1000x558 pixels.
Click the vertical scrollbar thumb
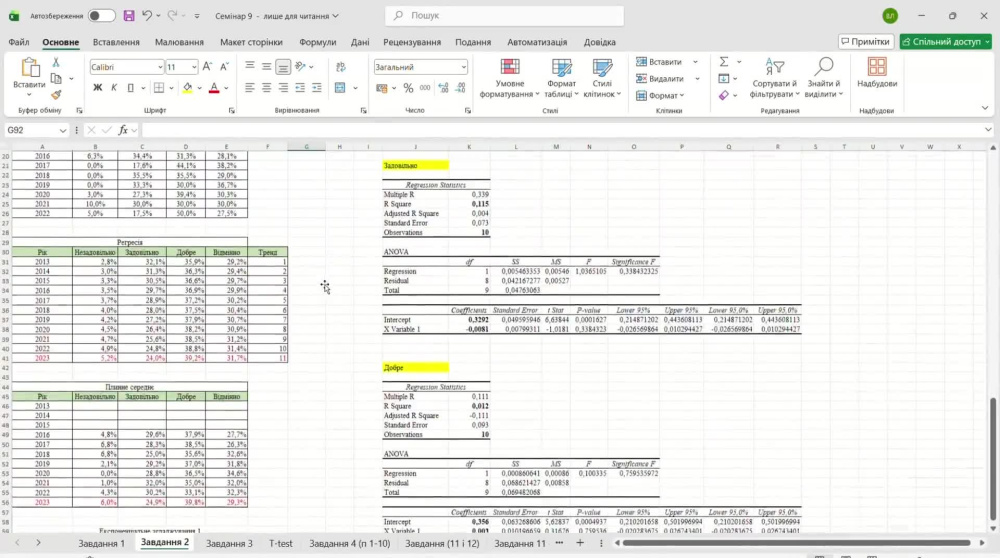[x=992, y=459]
